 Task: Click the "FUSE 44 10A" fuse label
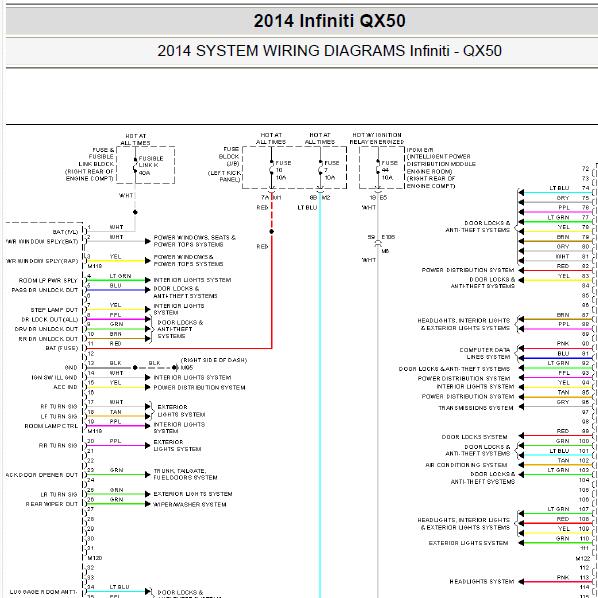(389, 170)
